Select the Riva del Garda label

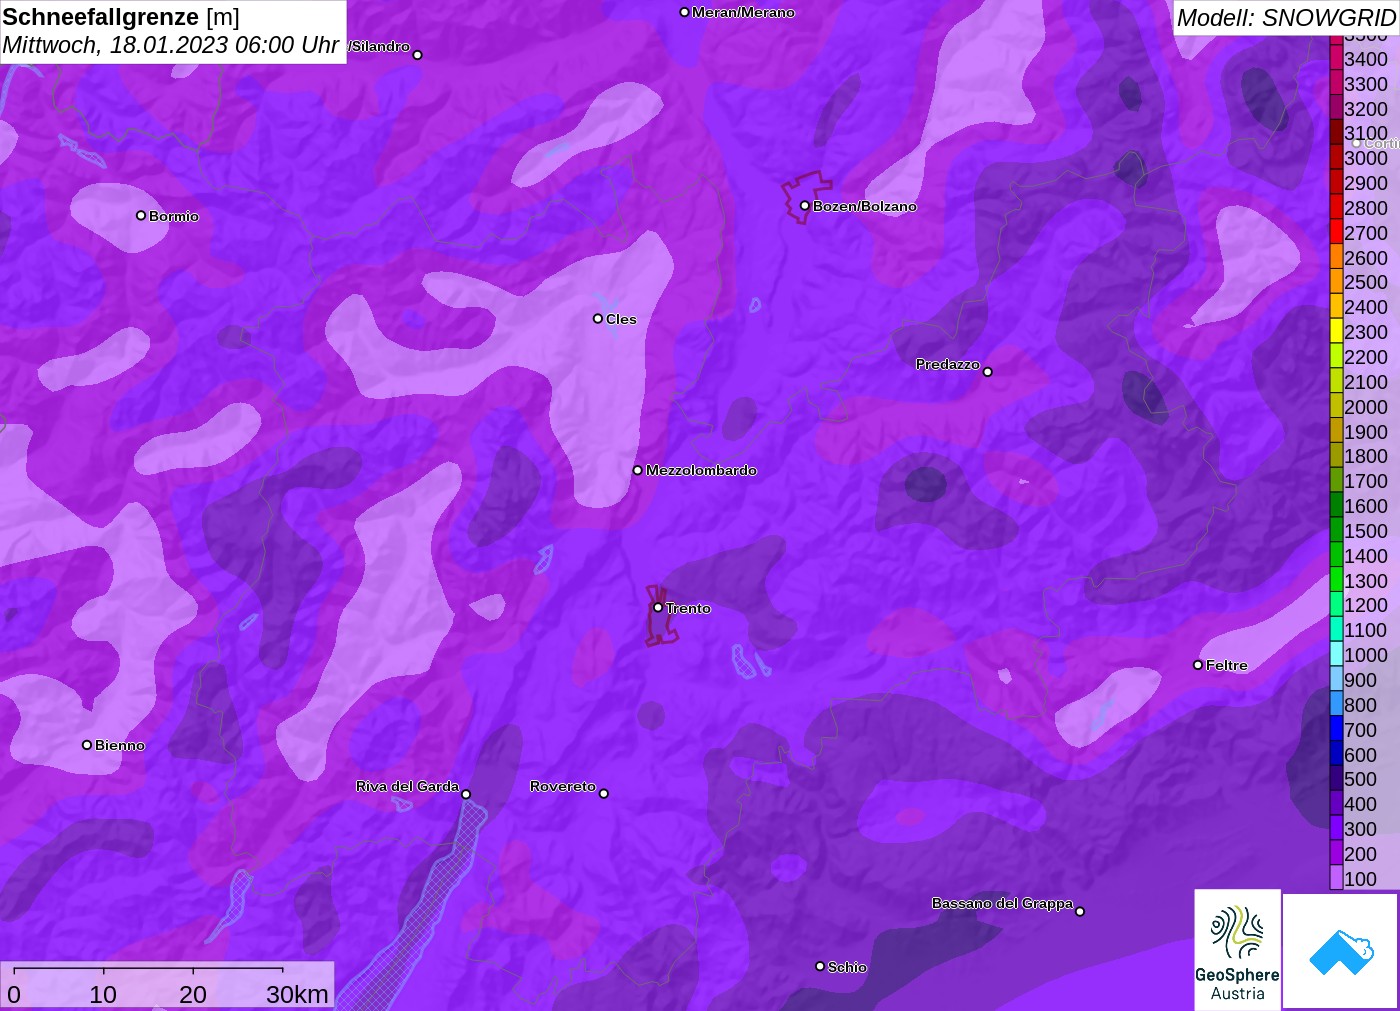coord(407,786)
